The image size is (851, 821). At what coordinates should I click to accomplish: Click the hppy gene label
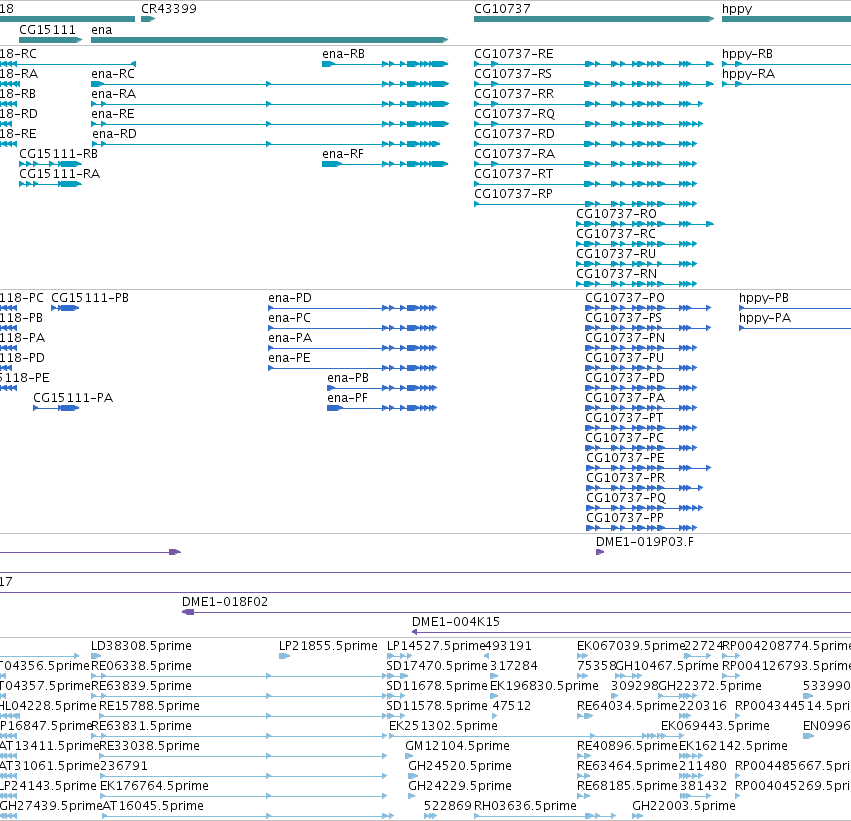coord(736,9)
